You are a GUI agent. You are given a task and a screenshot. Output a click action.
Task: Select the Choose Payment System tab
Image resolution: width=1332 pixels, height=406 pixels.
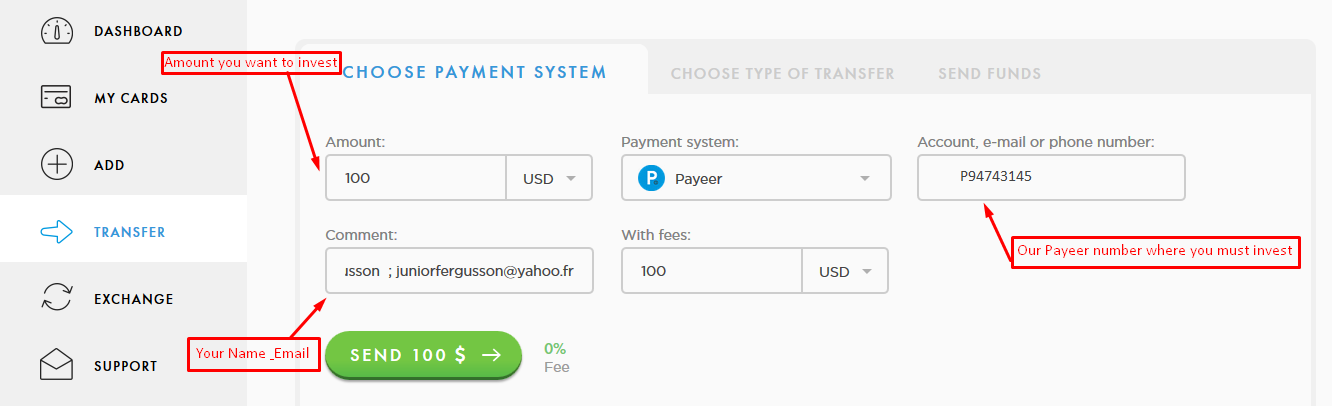click(x=474, y=72)
